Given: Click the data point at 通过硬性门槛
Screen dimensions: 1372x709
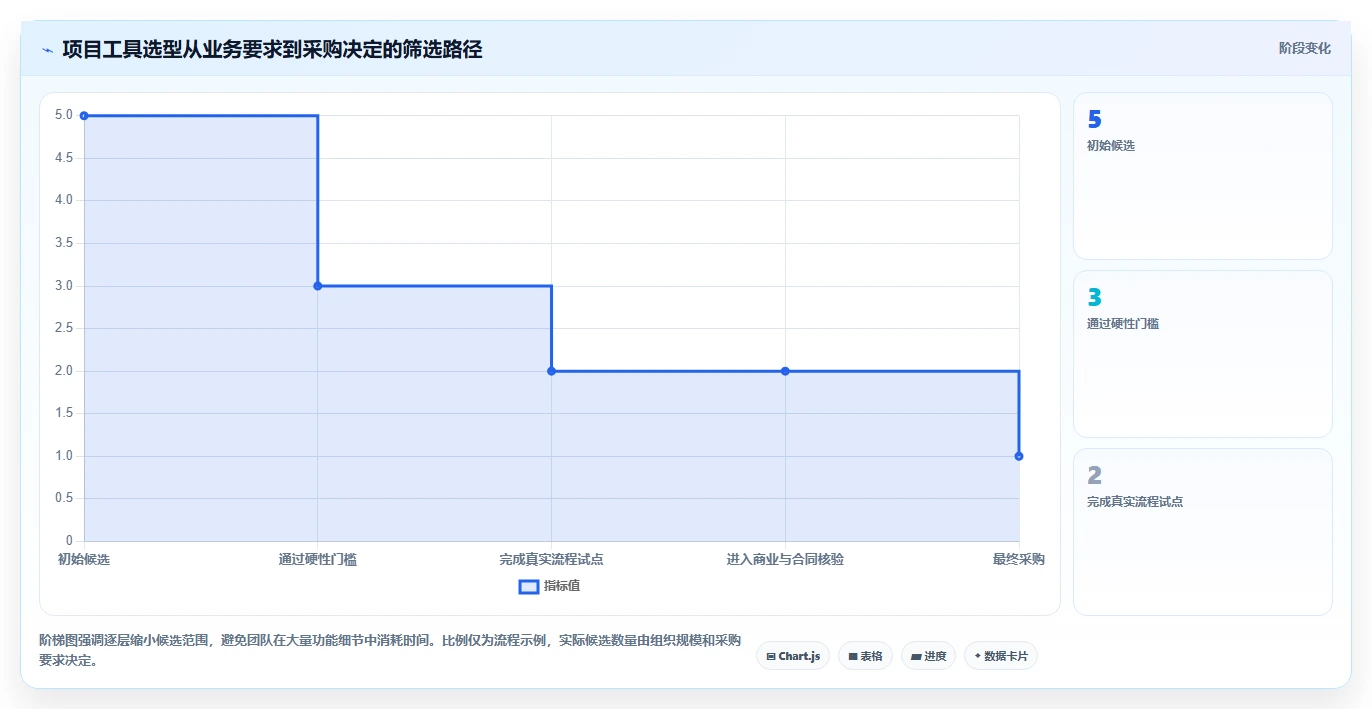Looking at the screenshot, I should 318,286.
